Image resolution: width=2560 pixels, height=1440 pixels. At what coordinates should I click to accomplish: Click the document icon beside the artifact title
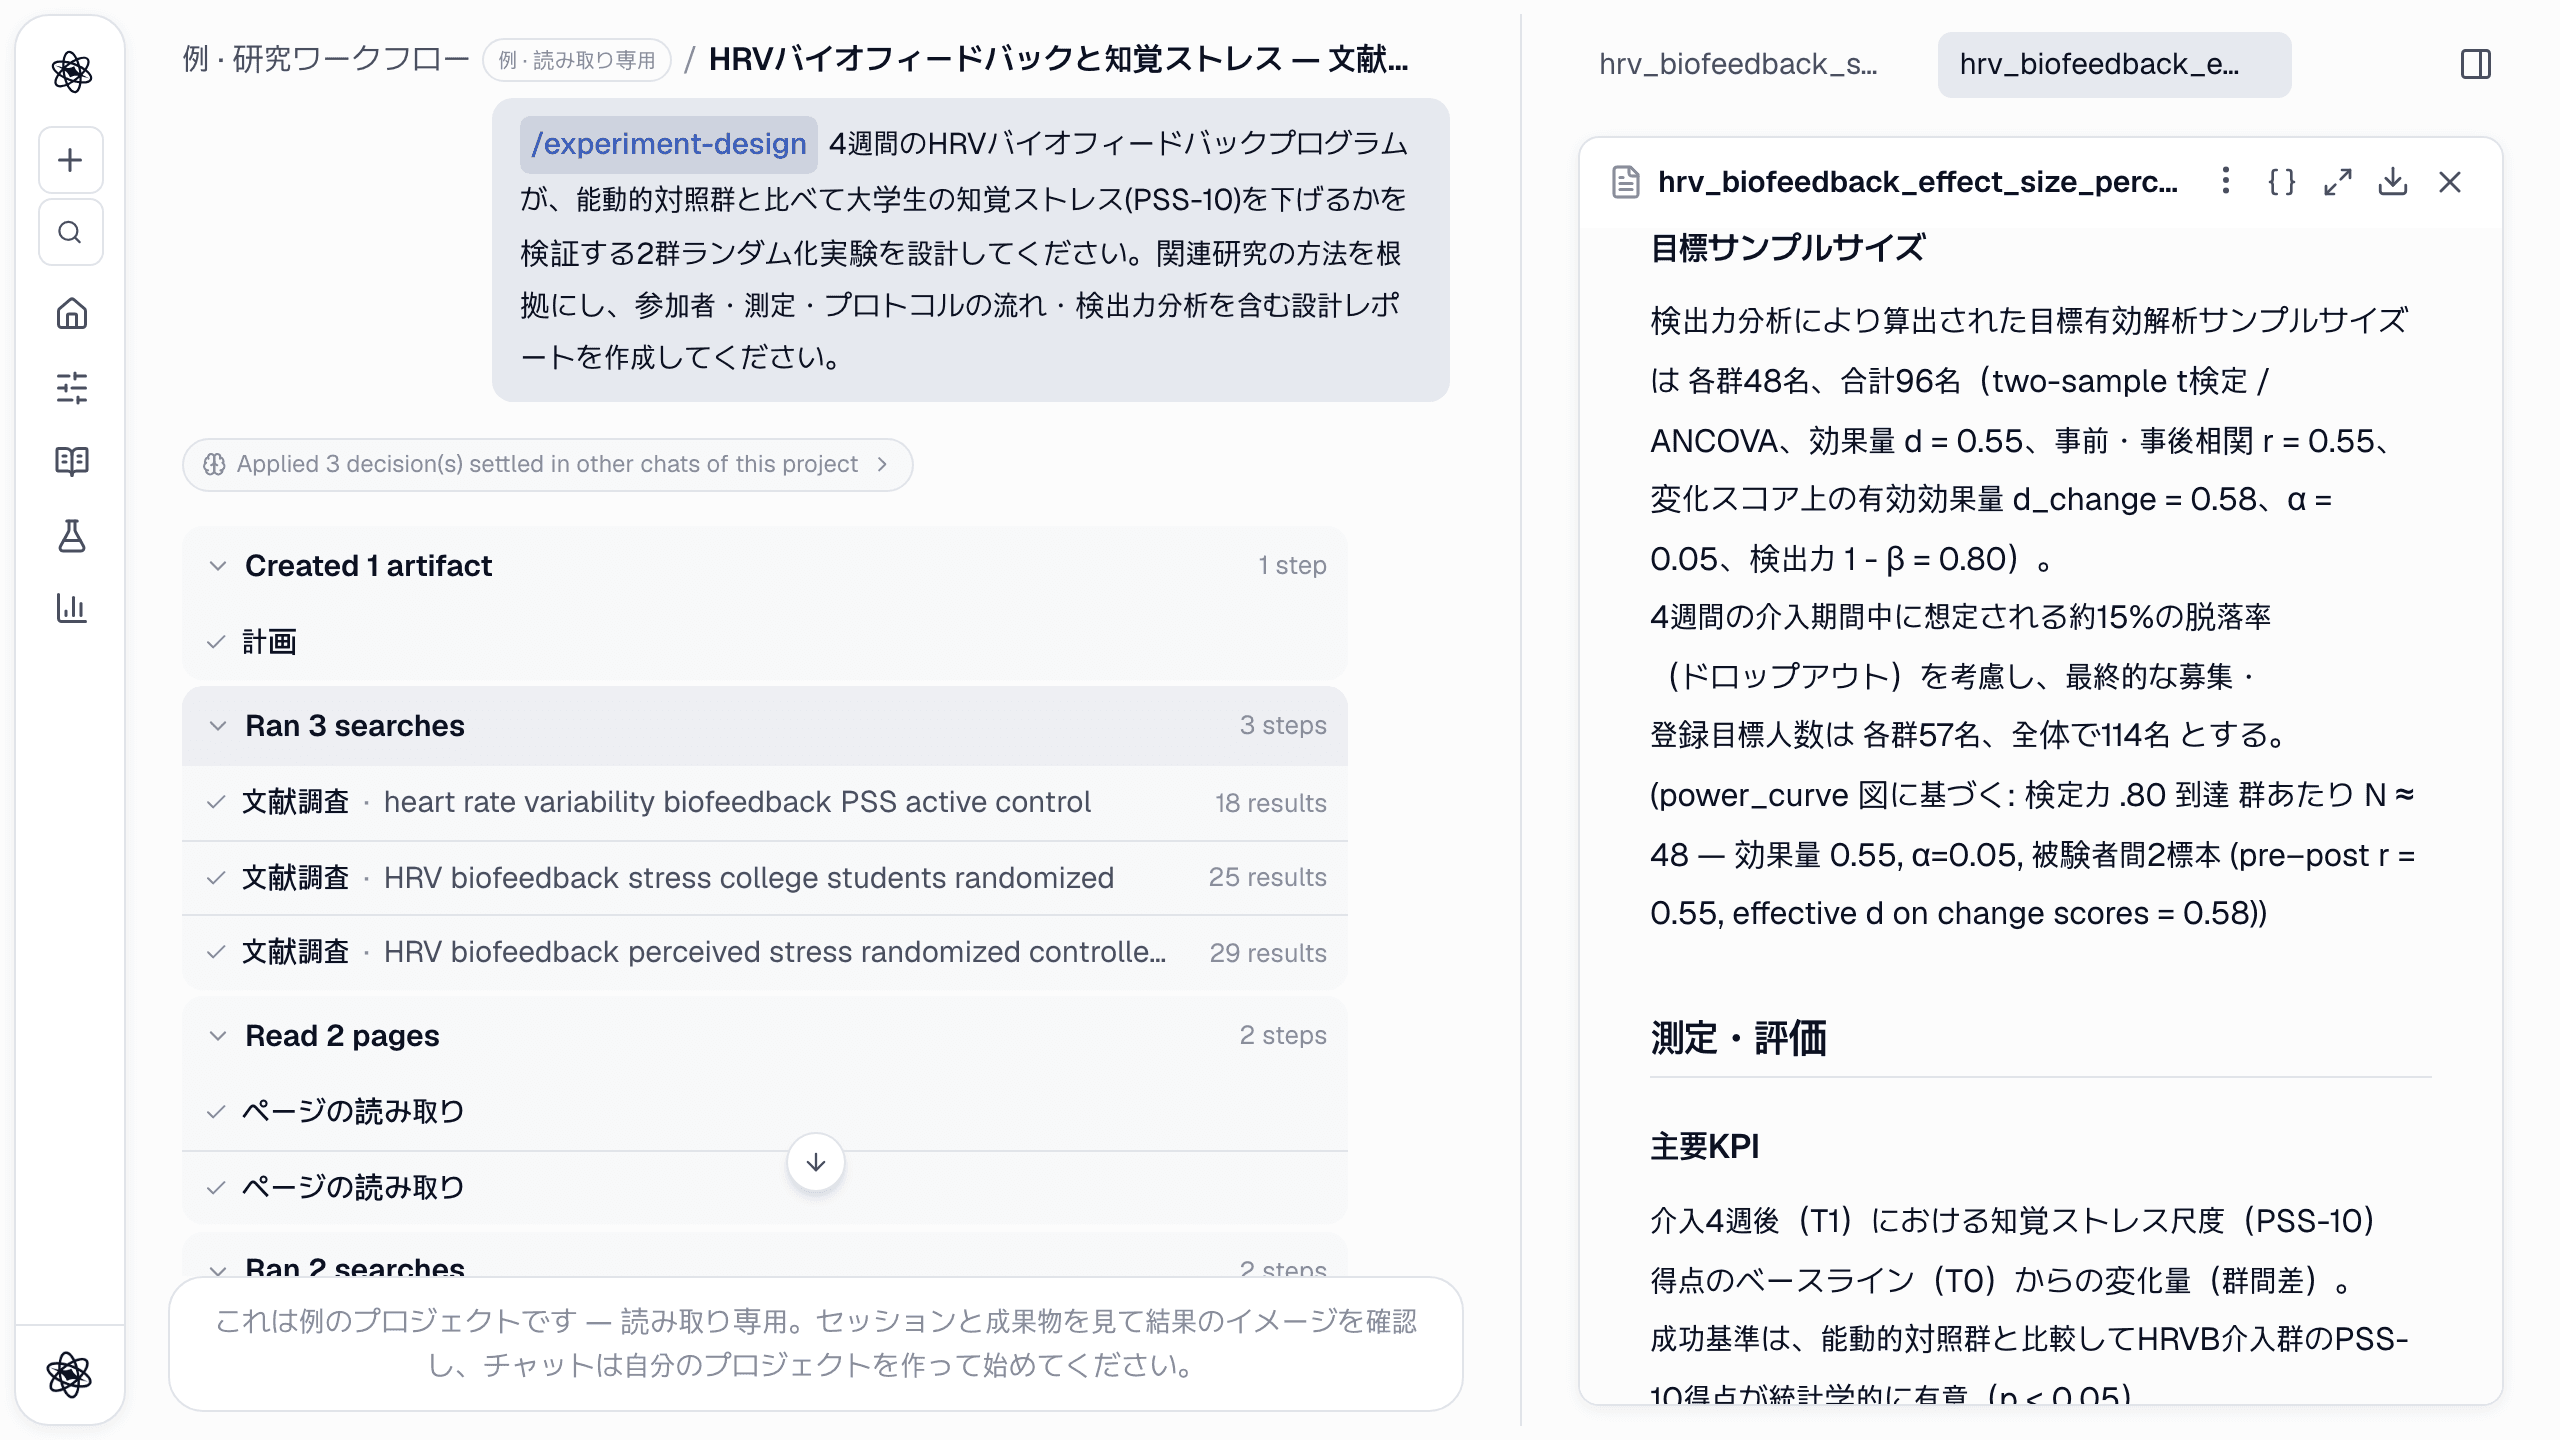1626,182
